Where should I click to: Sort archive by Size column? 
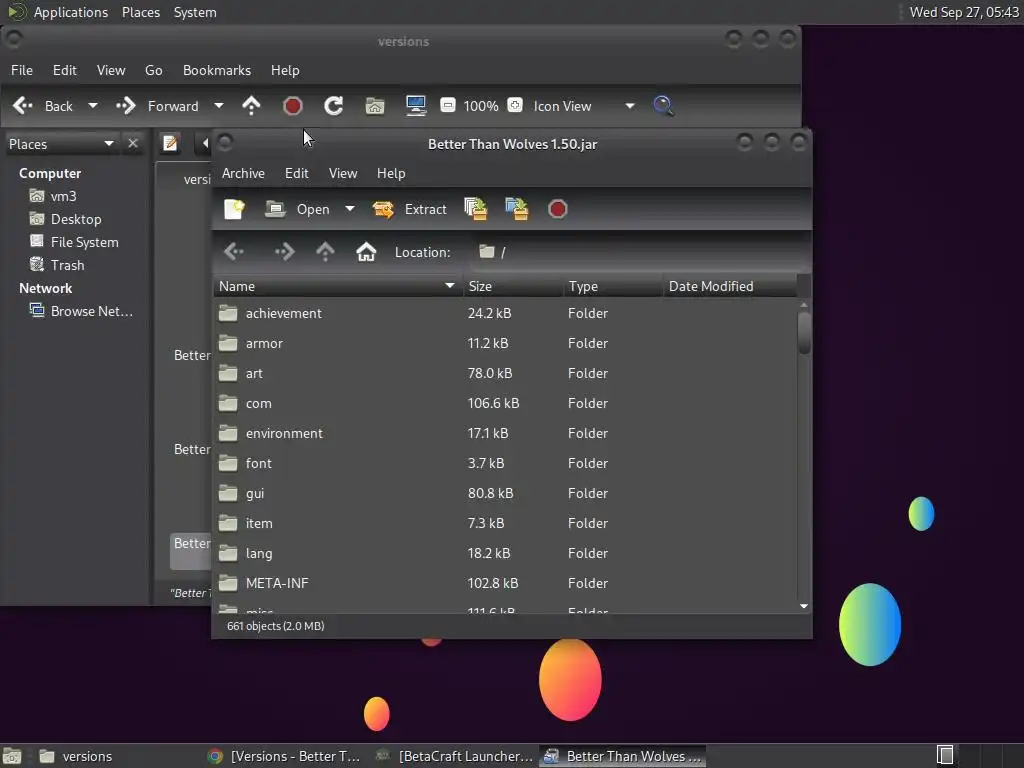(513, 286)
